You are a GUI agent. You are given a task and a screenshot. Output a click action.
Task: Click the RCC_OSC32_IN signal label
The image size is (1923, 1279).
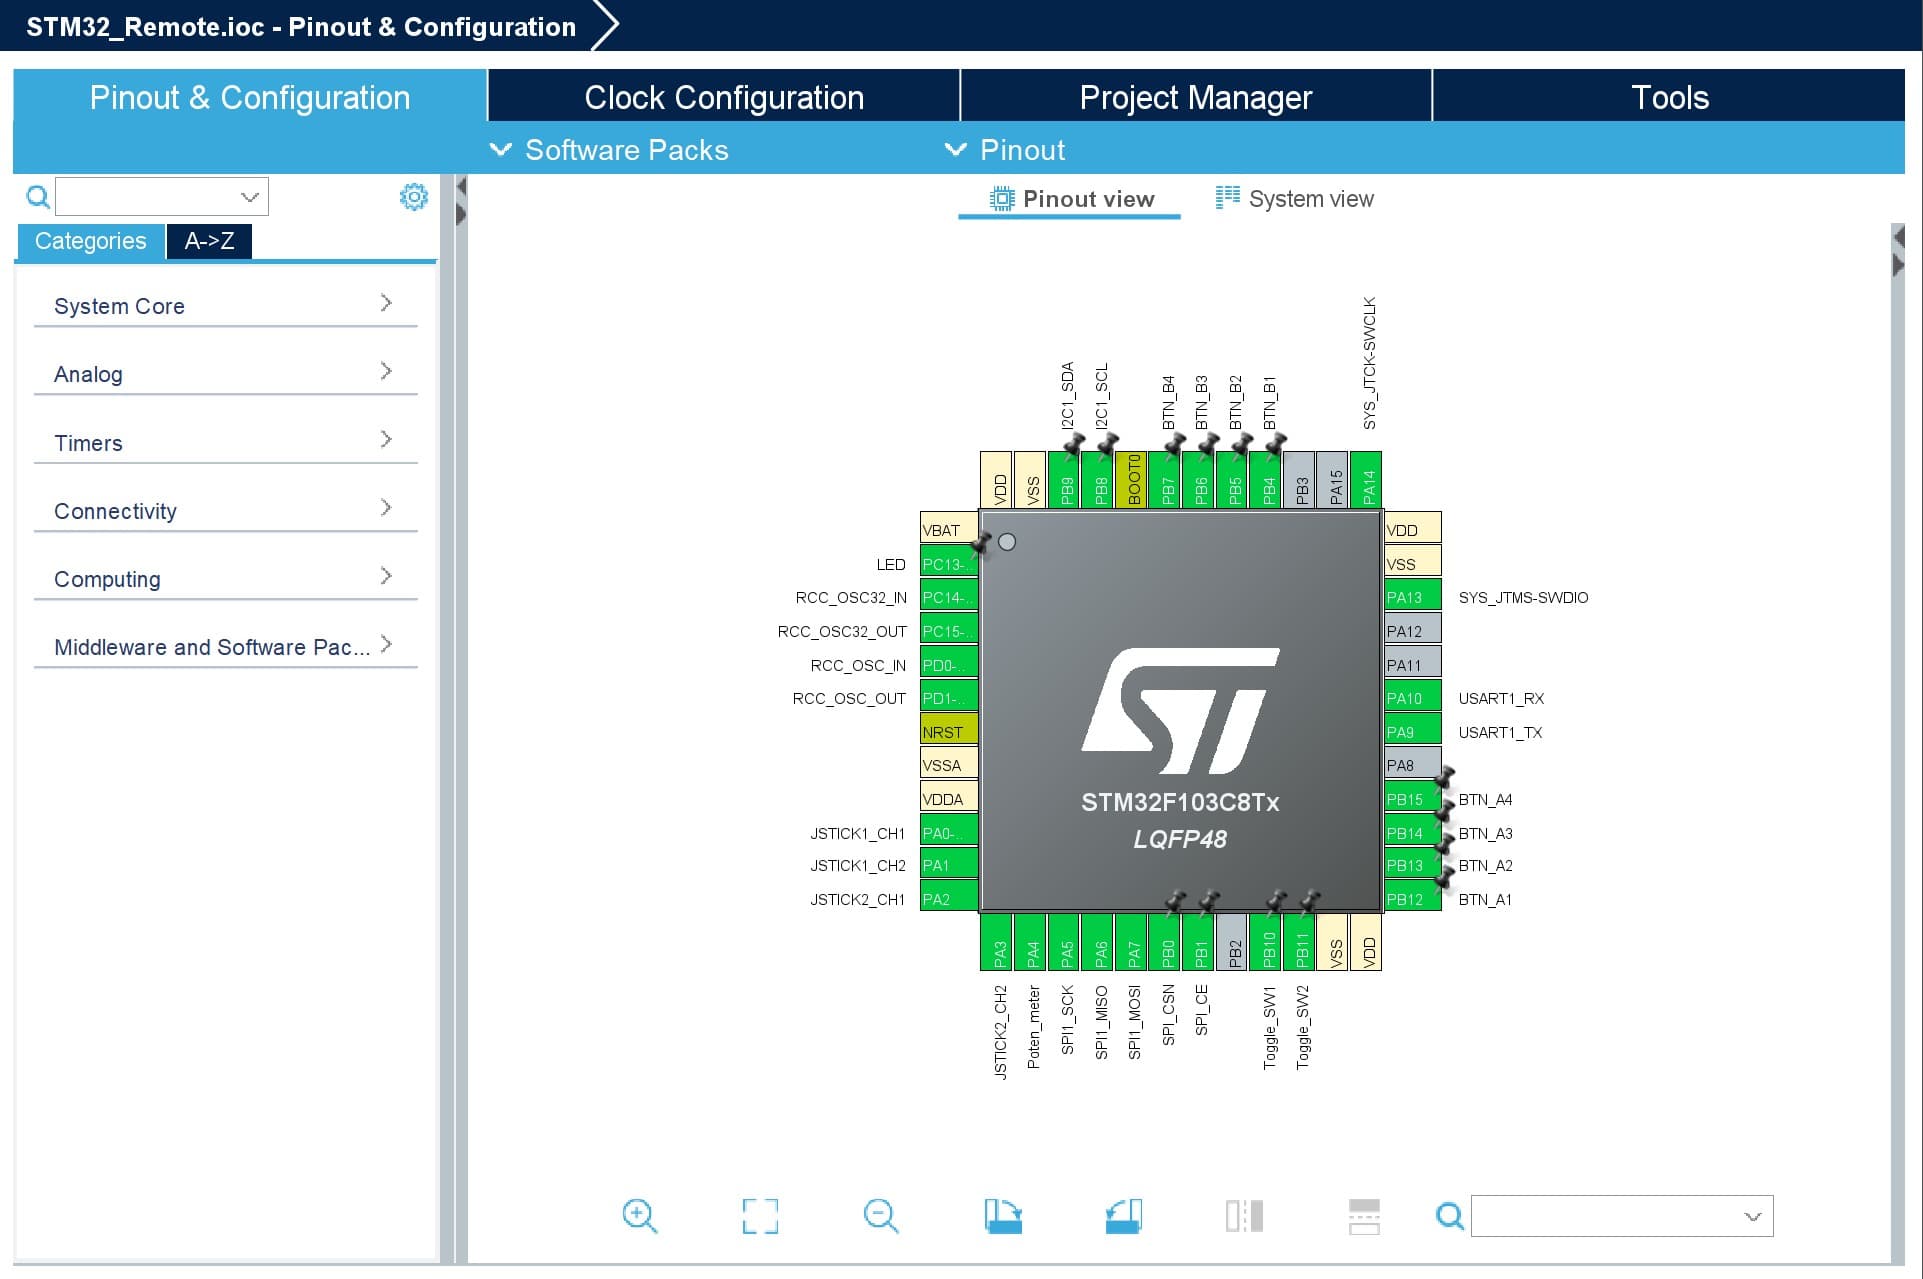pyautogui.click(x=851, y=597)
